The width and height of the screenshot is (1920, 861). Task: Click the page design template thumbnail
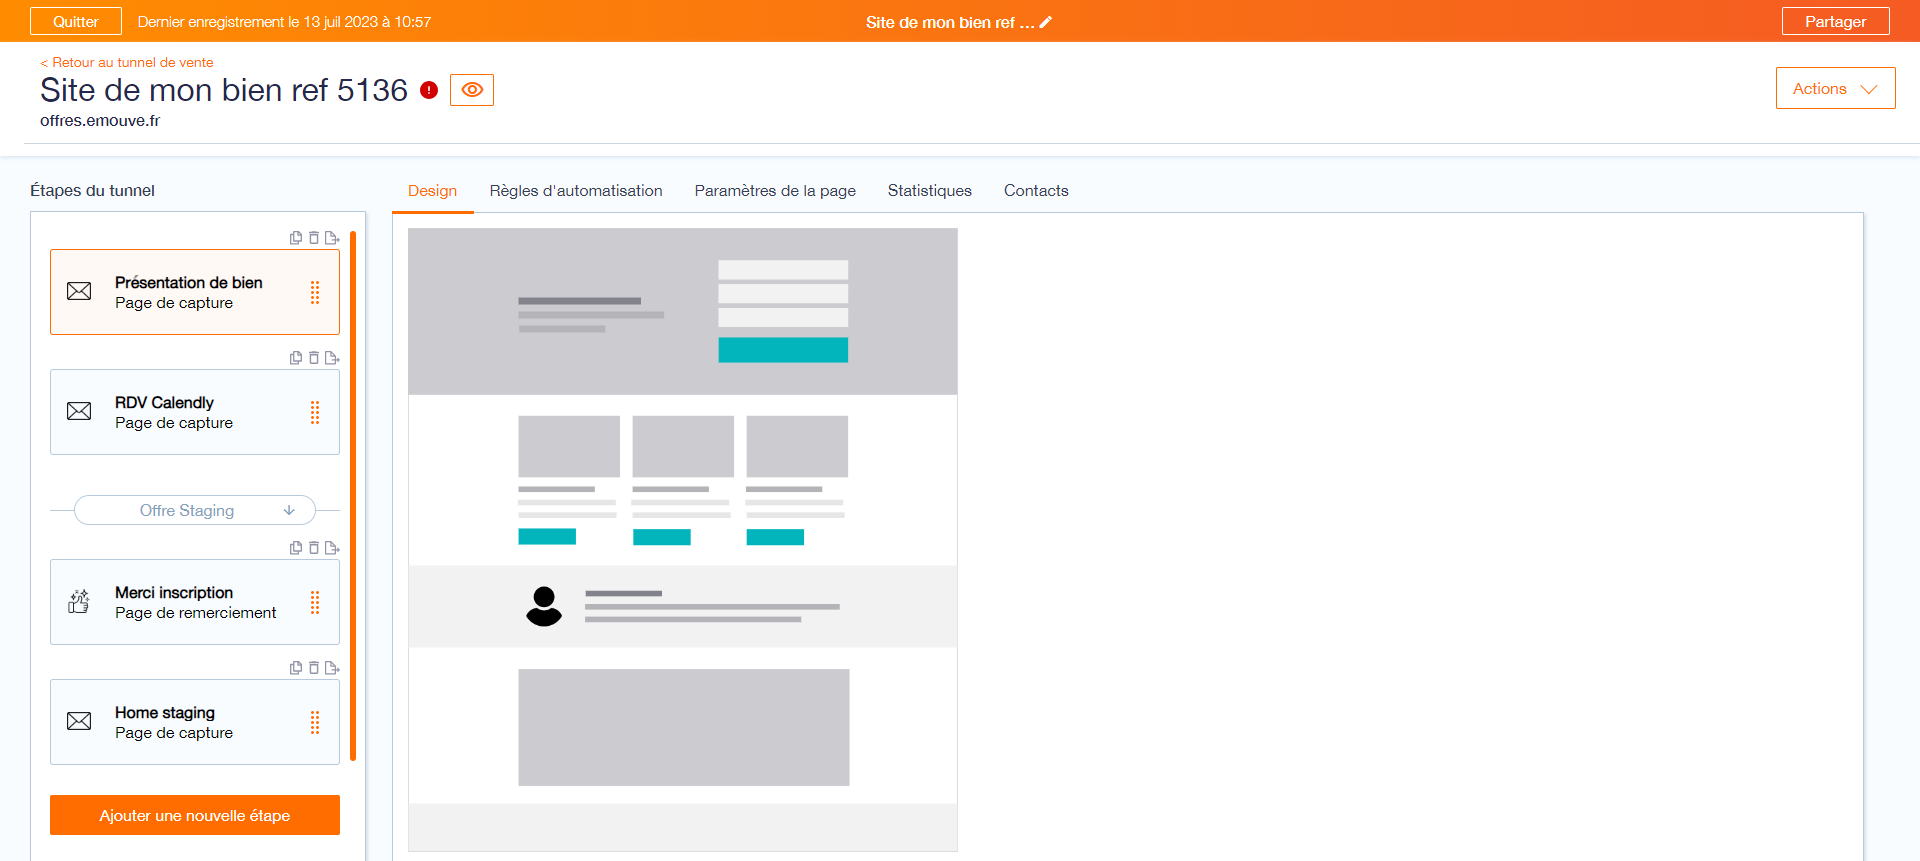tap(683, 540)
